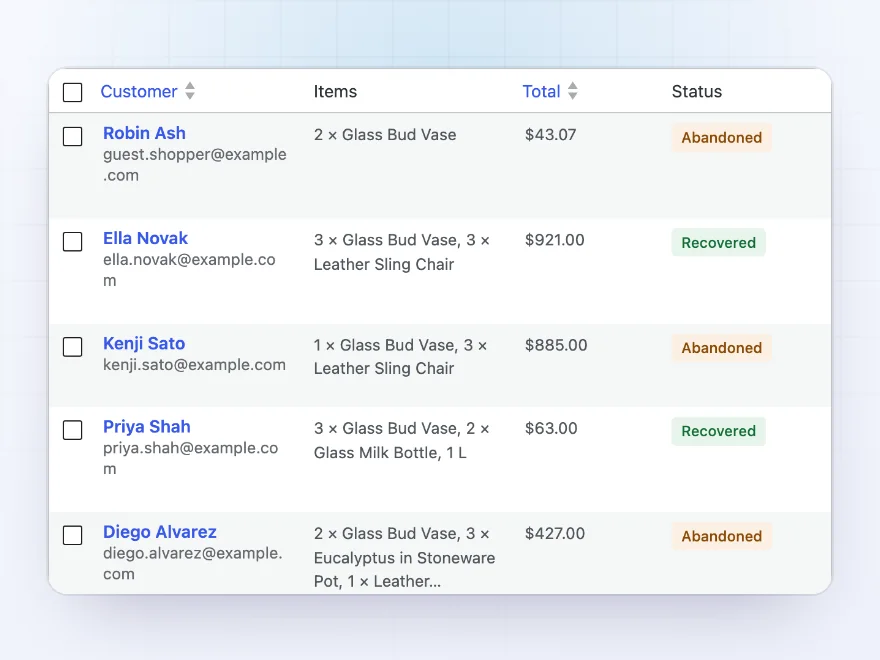This screenshot has height=660, width=880.
Task: Click the email priya.shah@example.com
Action: click(190, 458)
